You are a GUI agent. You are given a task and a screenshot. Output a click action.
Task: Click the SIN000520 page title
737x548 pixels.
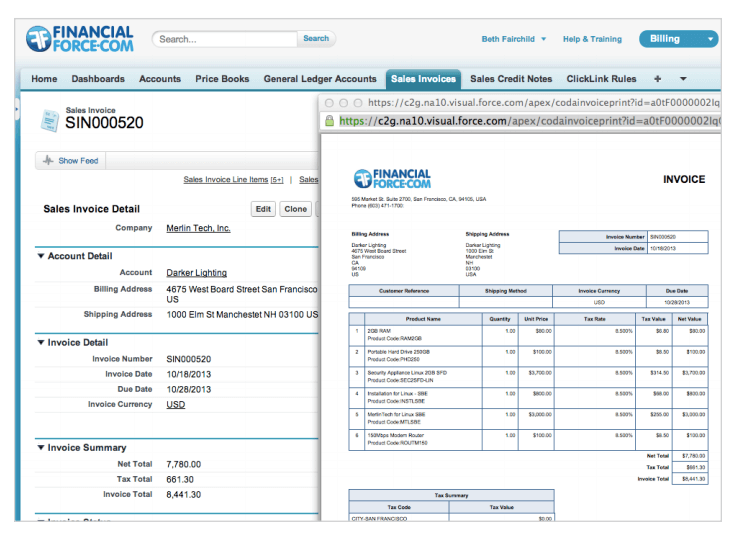[x=104, y=123]
